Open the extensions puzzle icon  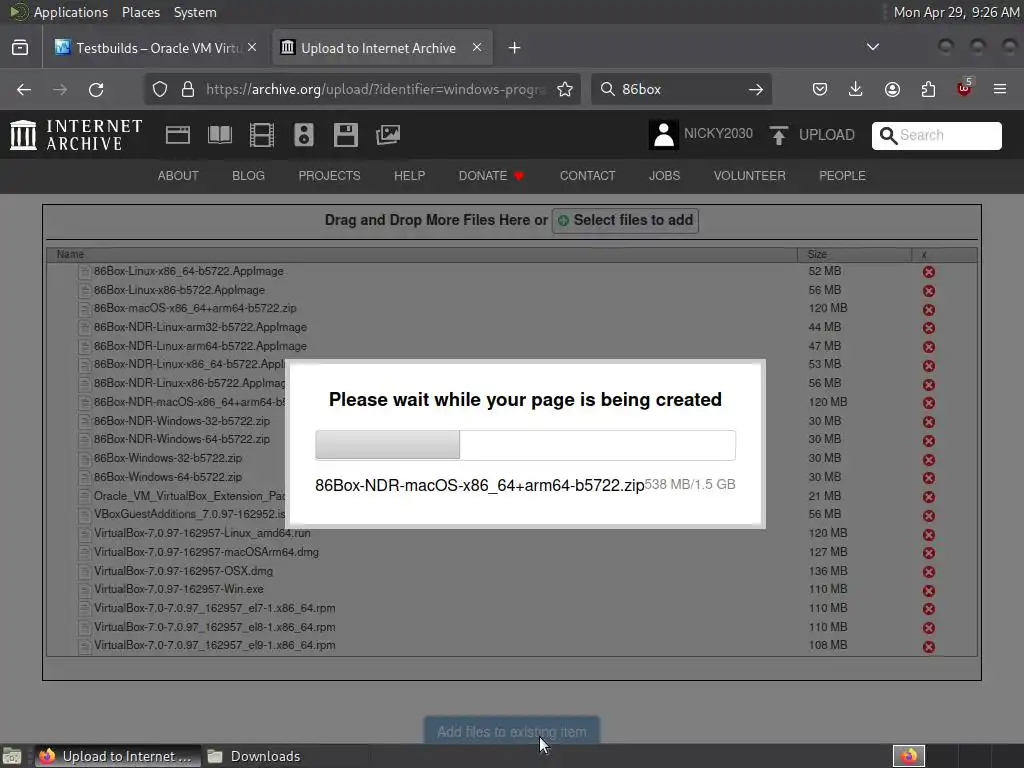[928, 89]
